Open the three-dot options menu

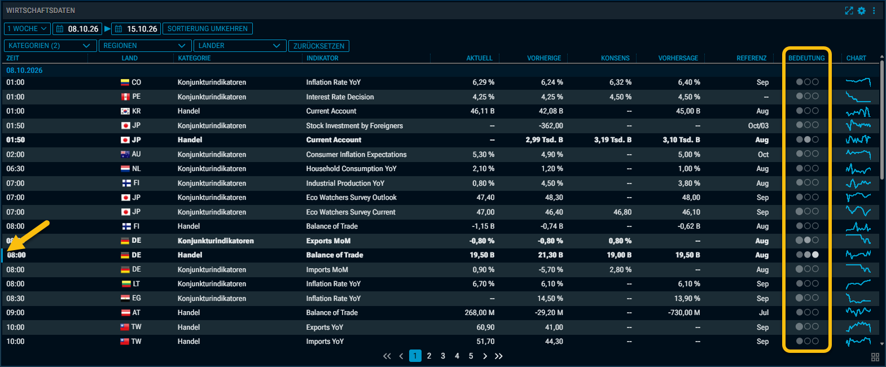[874, 10]
